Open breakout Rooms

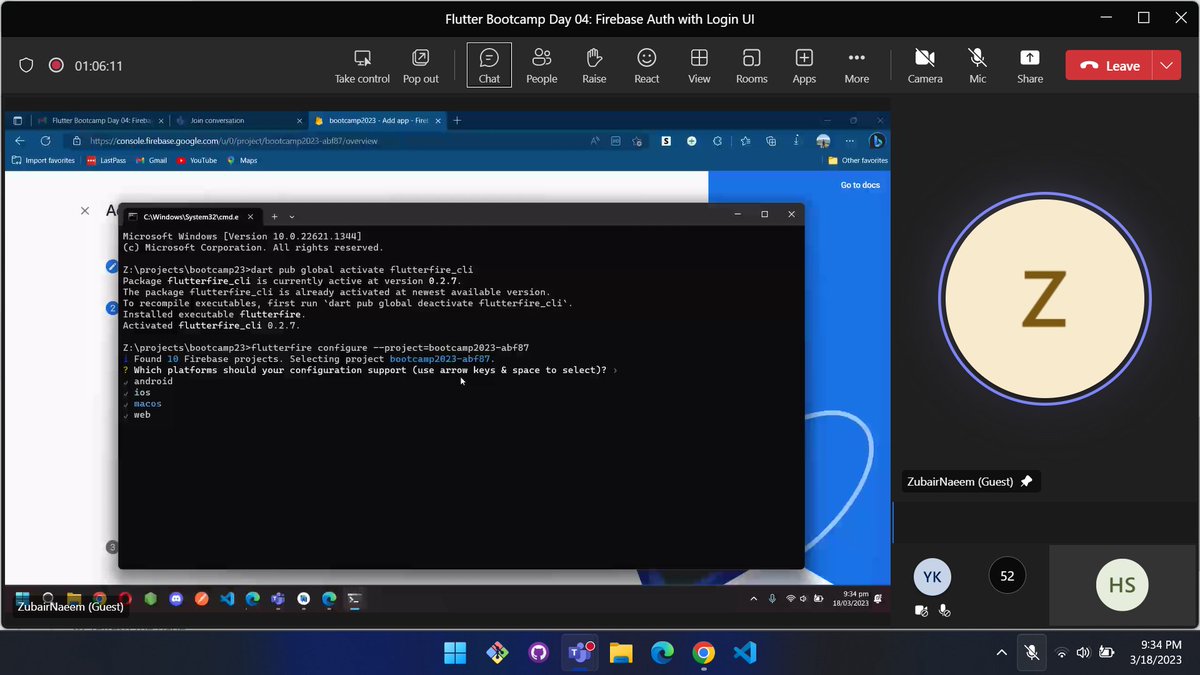click(751, 66)
